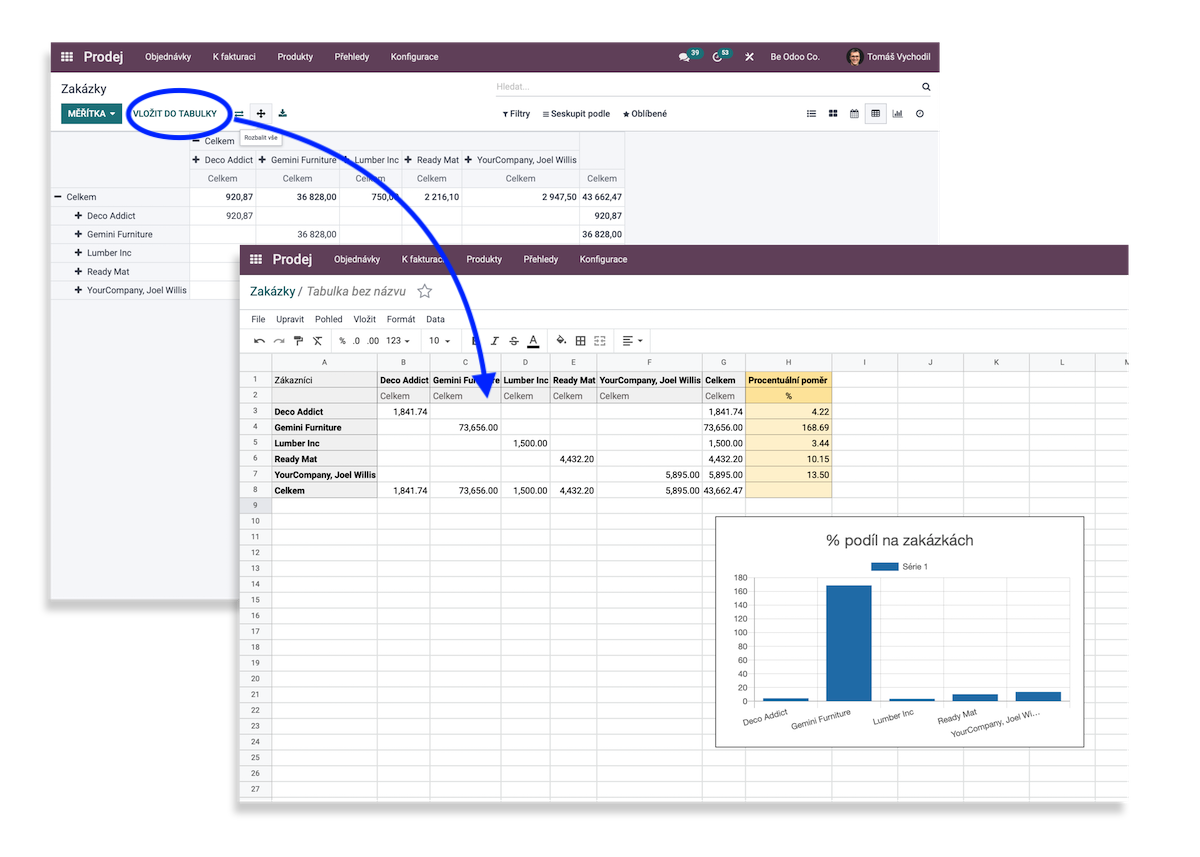This screenshot has width=1200, height=857.
Task: Open the MĚŘÍTKA measures dropdown
Action: tap(91, 114)
